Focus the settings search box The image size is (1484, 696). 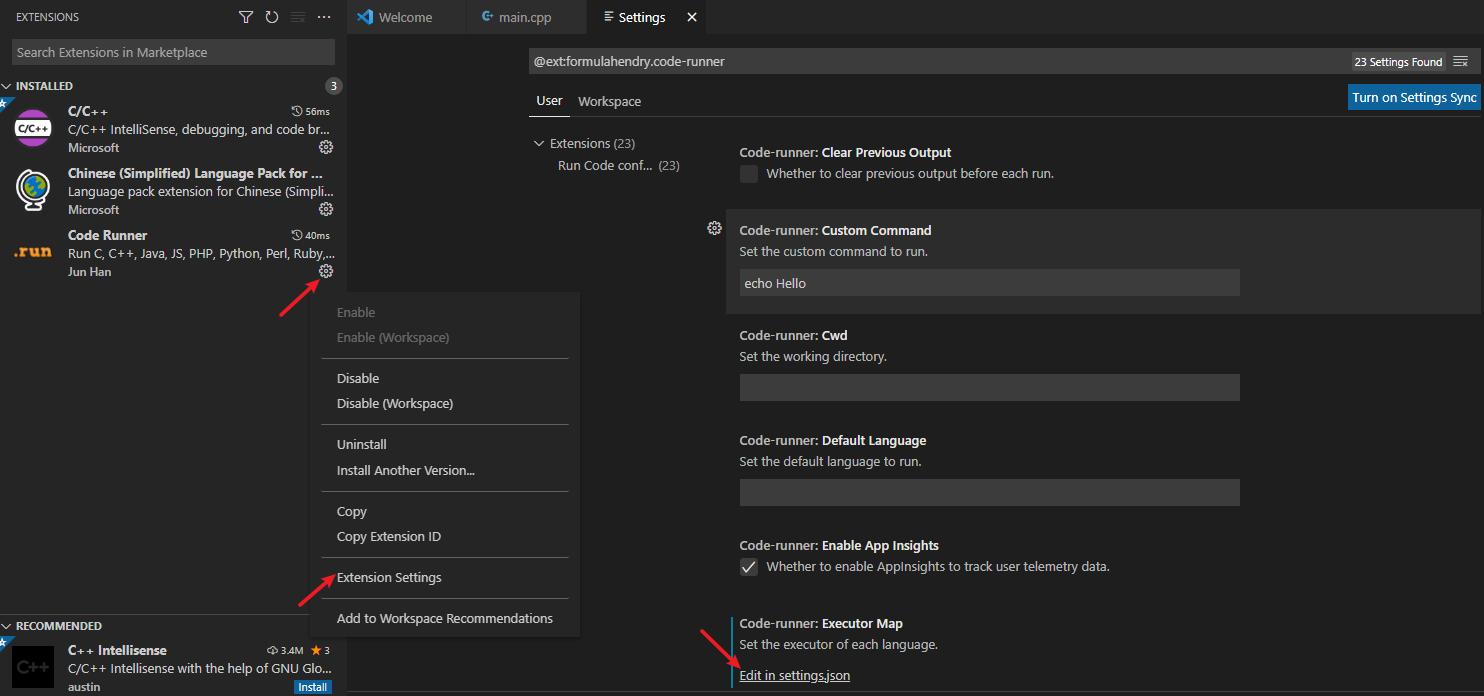[938, 61]
